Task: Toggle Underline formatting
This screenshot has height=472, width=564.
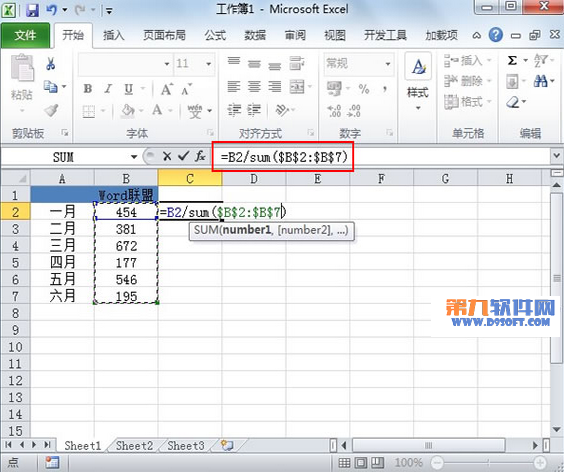Action: (128, 89)
